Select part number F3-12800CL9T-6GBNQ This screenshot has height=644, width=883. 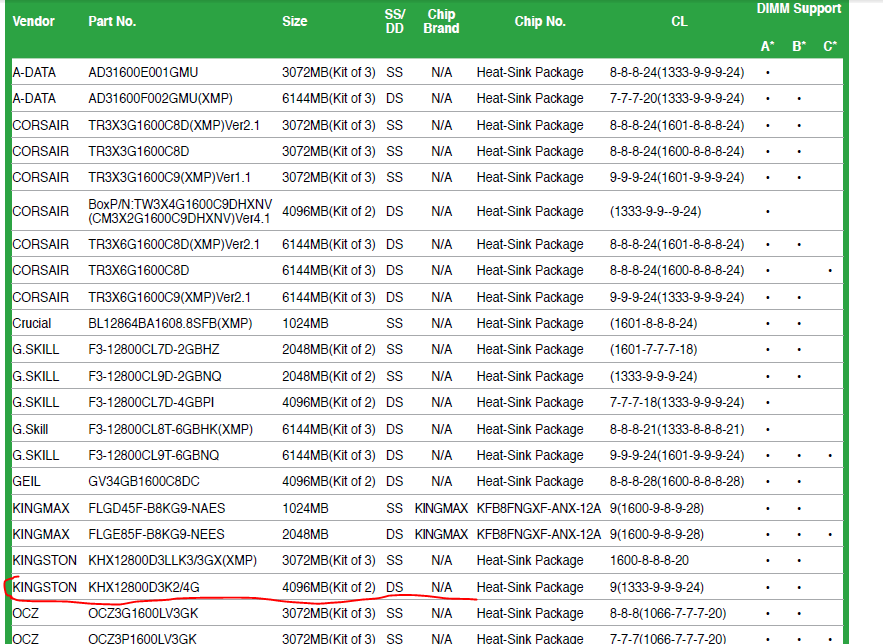click(x=154, y=455)
